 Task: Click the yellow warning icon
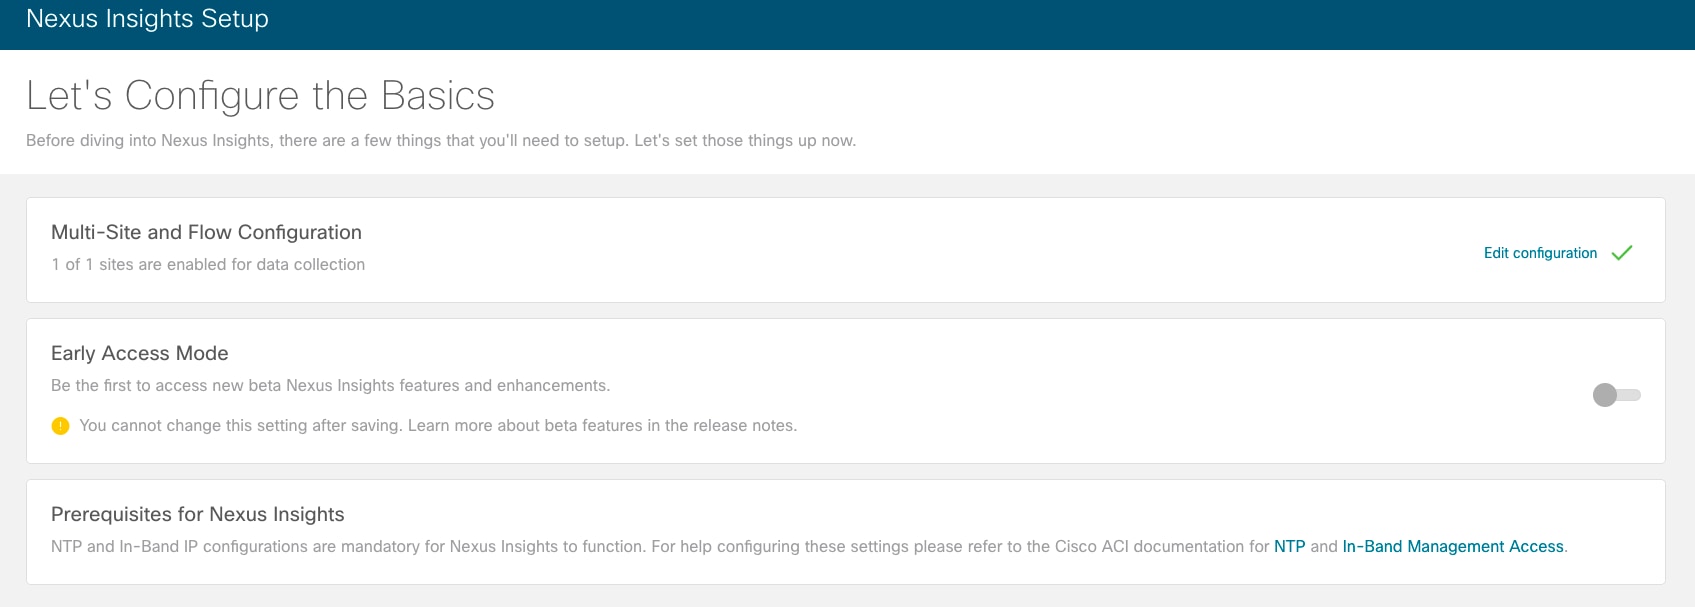(60, 426)
